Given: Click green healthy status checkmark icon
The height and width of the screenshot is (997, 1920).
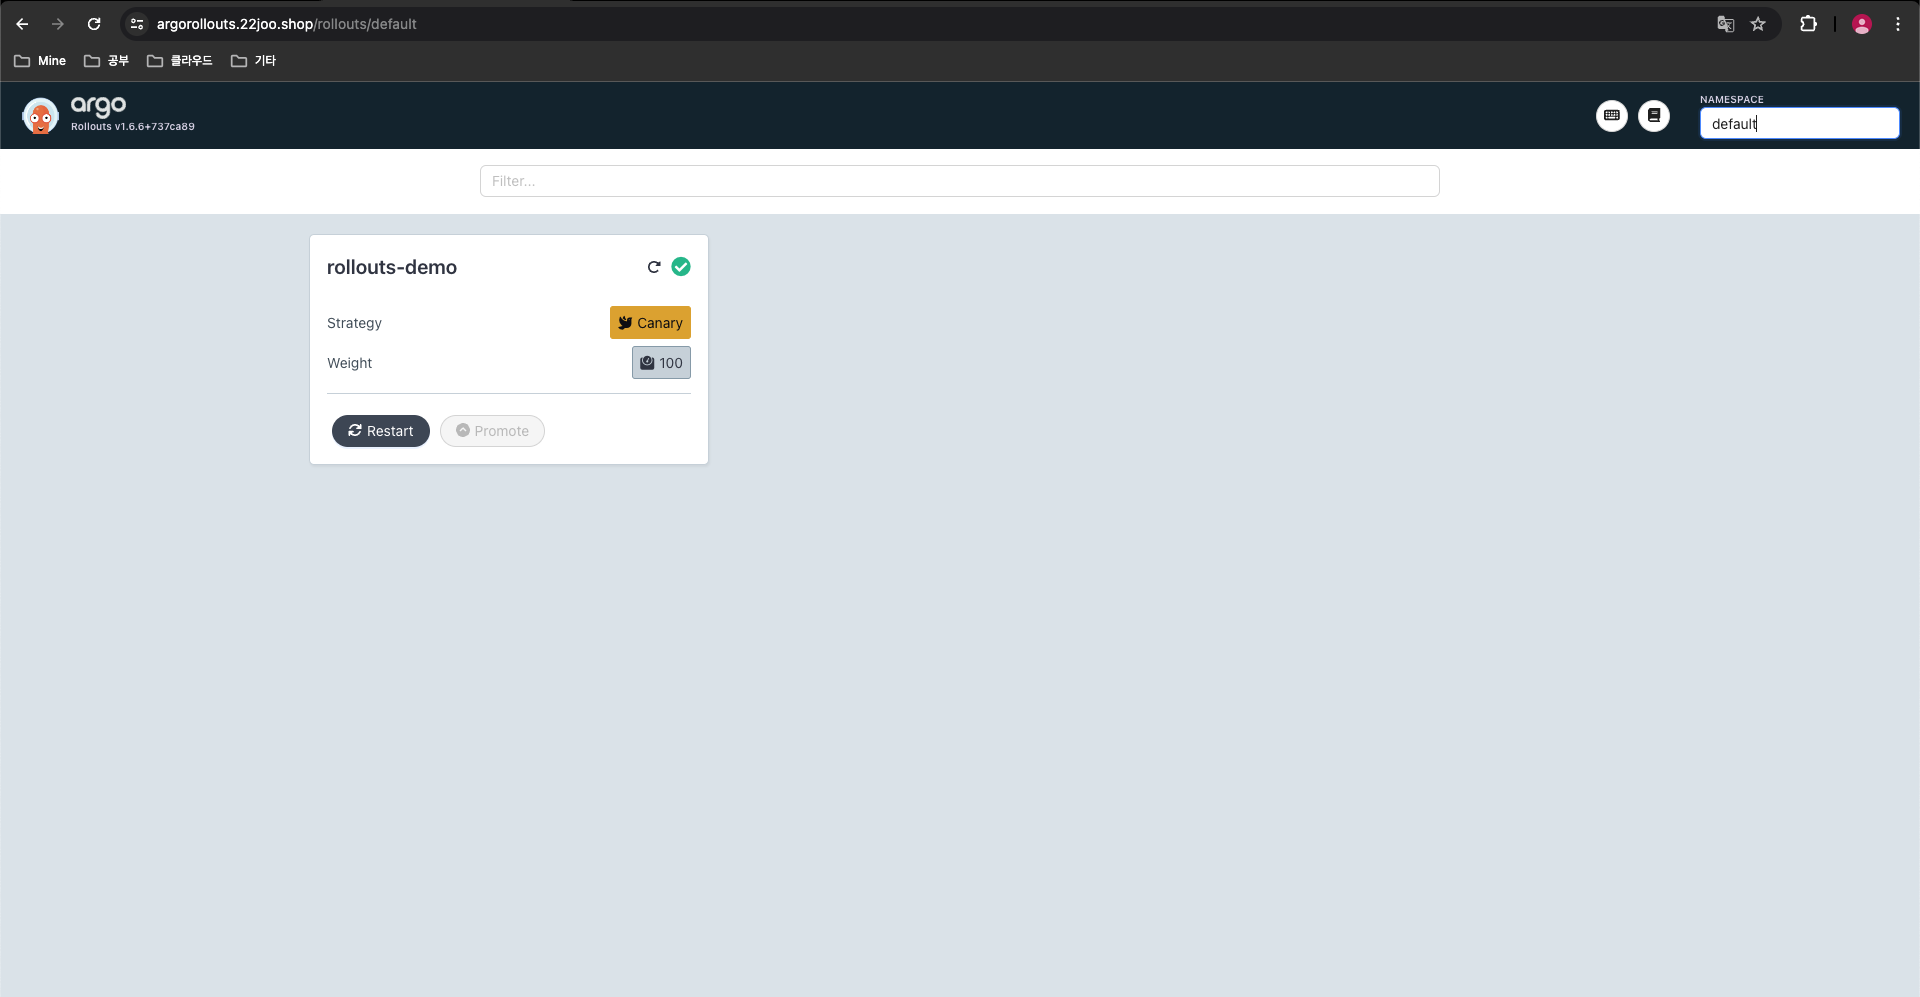Looking at the screenshot, I should [681, 267].
